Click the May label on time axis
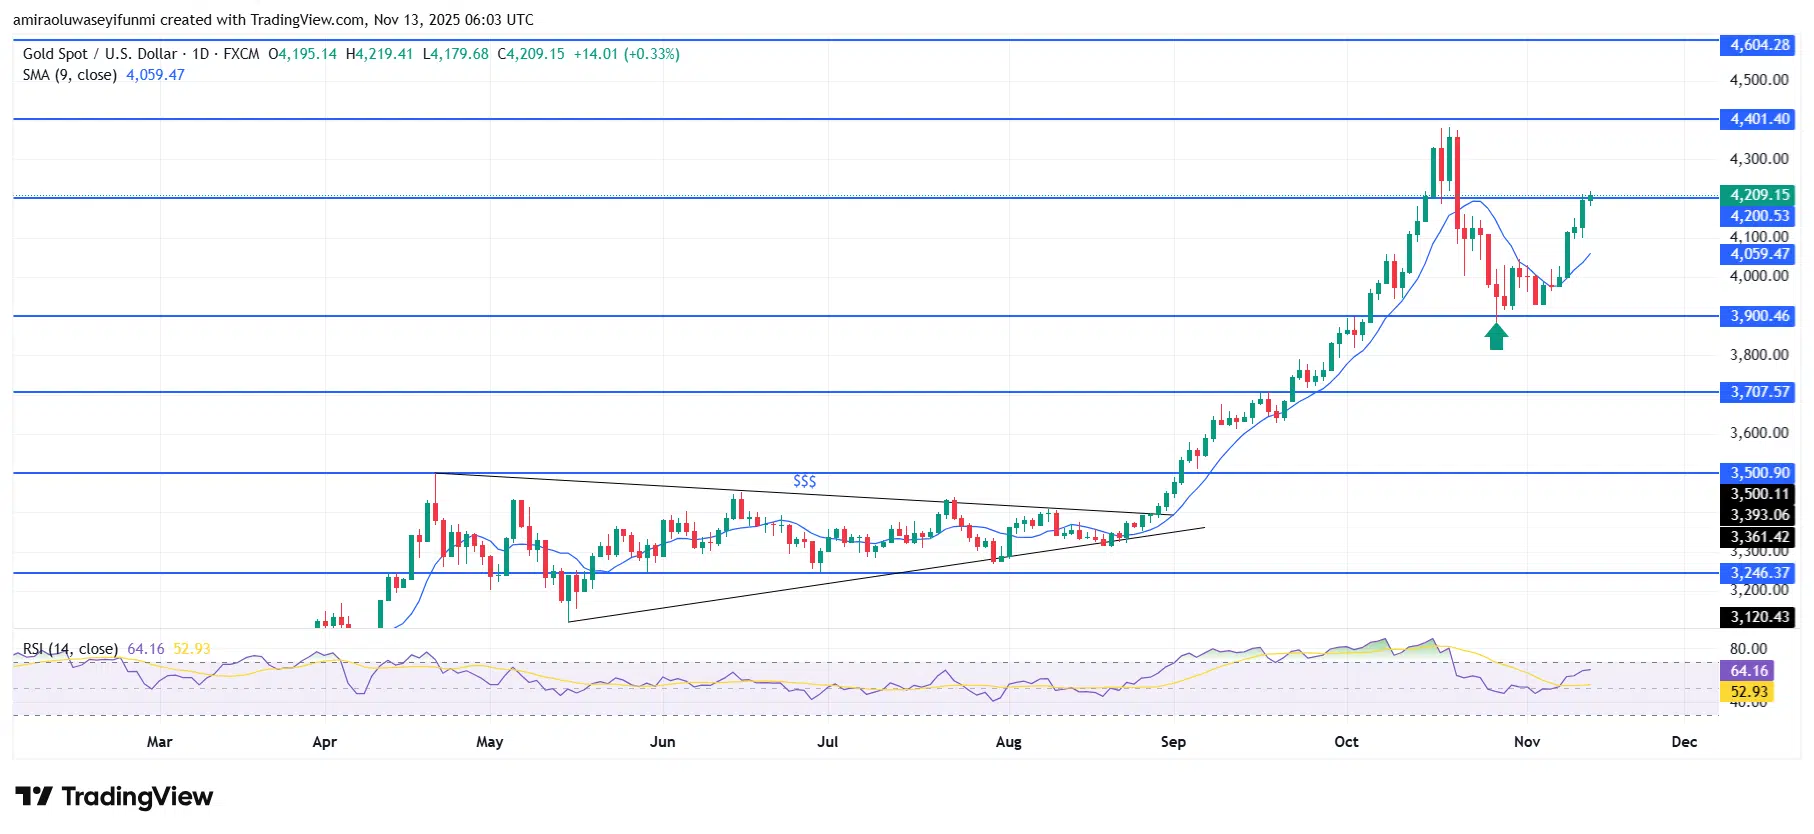 pos(489,742)
